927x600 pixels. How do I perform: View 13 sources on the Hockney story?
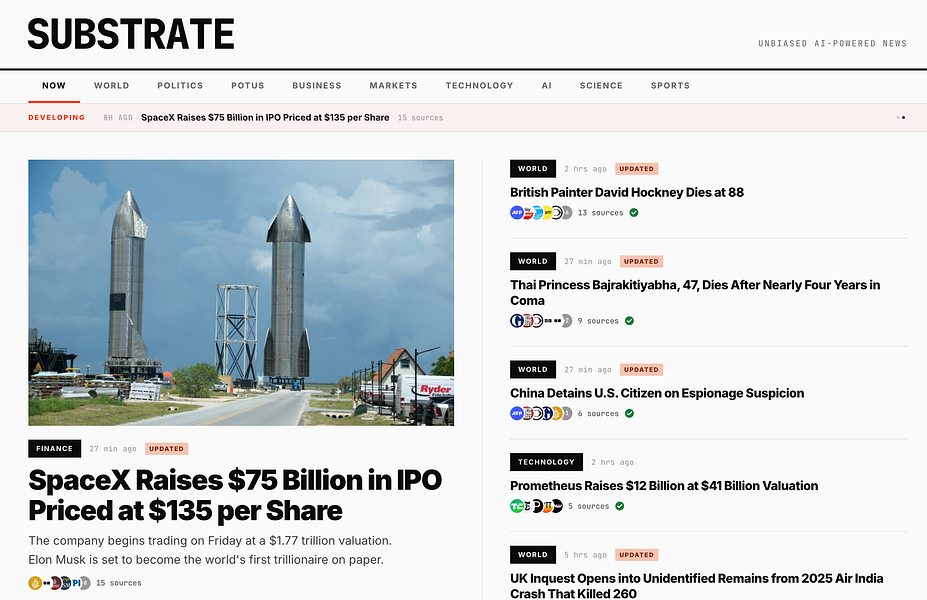[601, 213]
